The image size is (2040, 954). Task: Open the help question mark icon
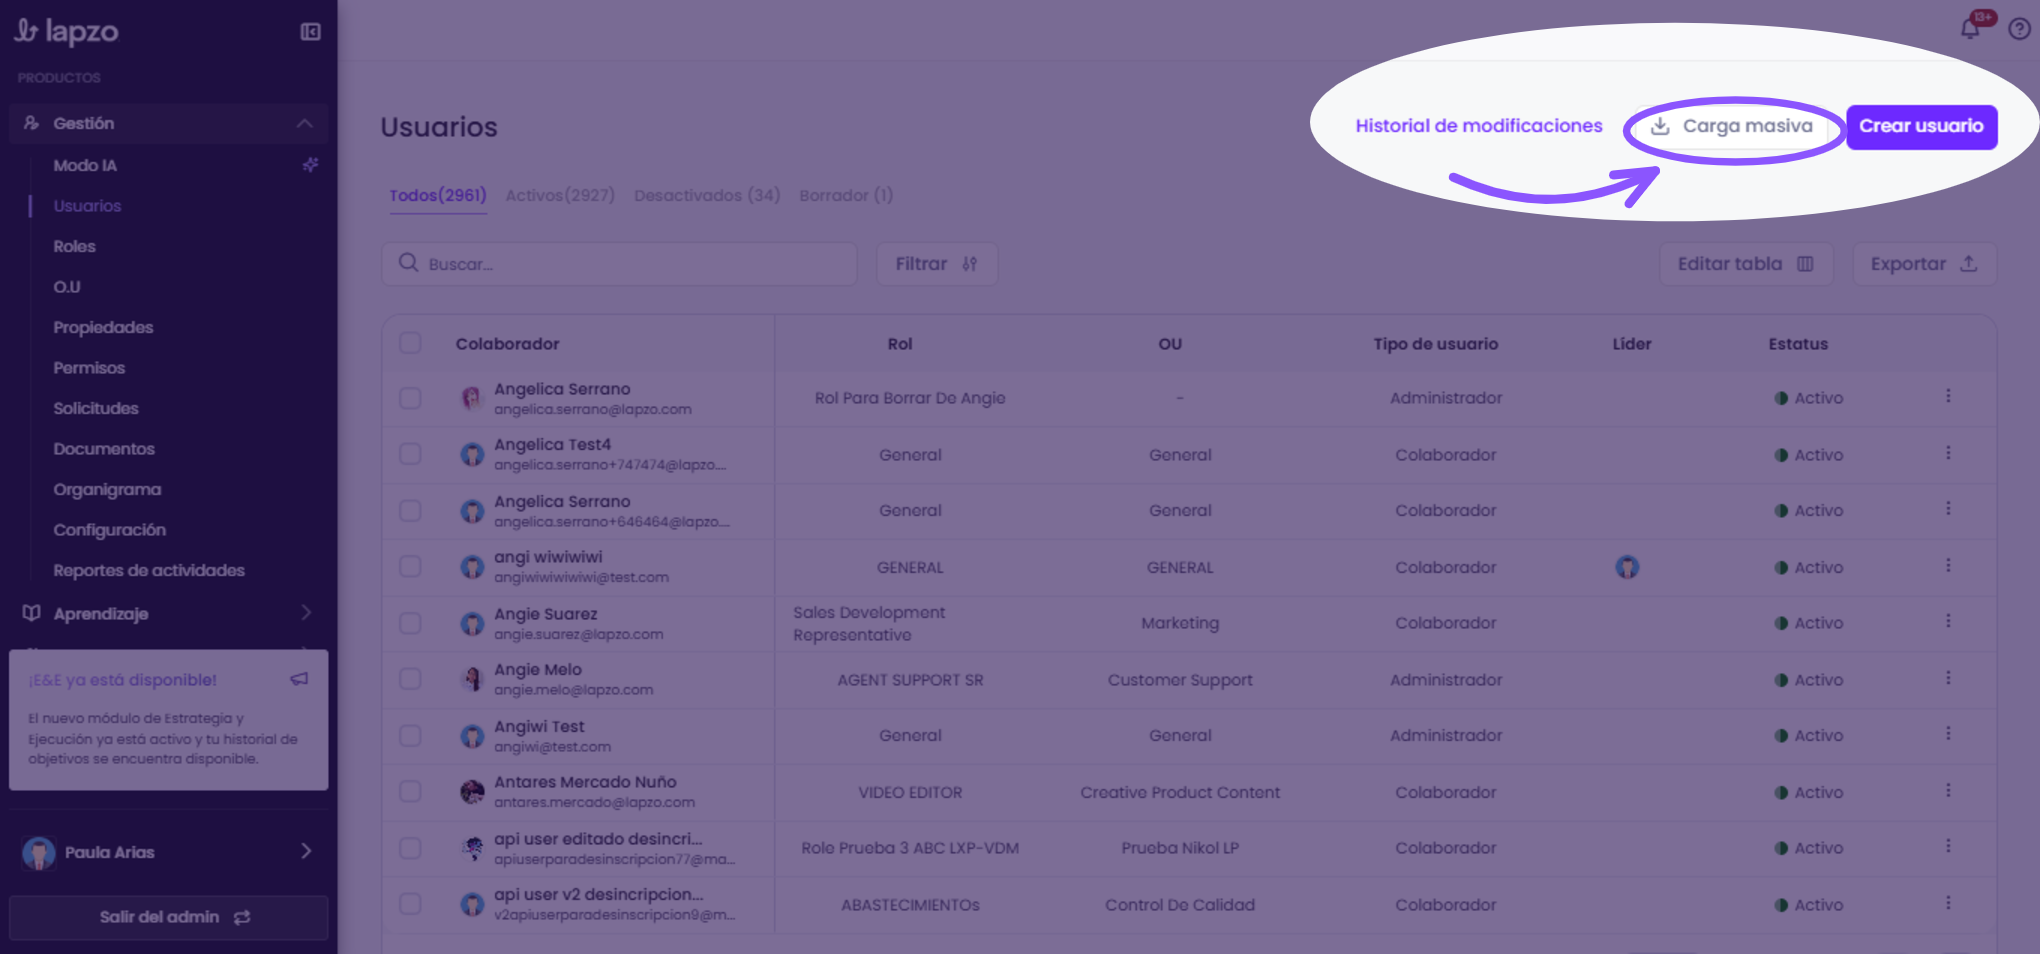click(x=2019, y=29)
